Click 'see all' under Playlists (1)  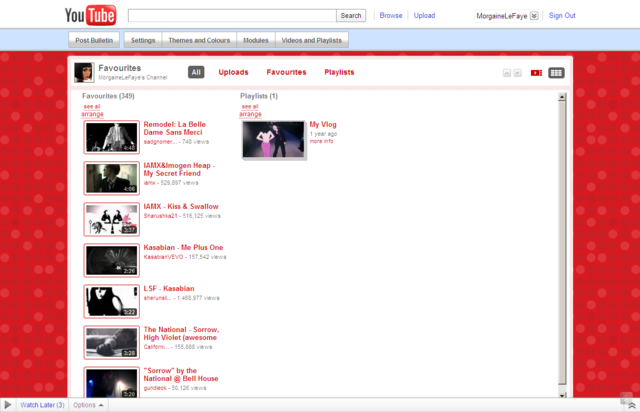click(250, 107)
